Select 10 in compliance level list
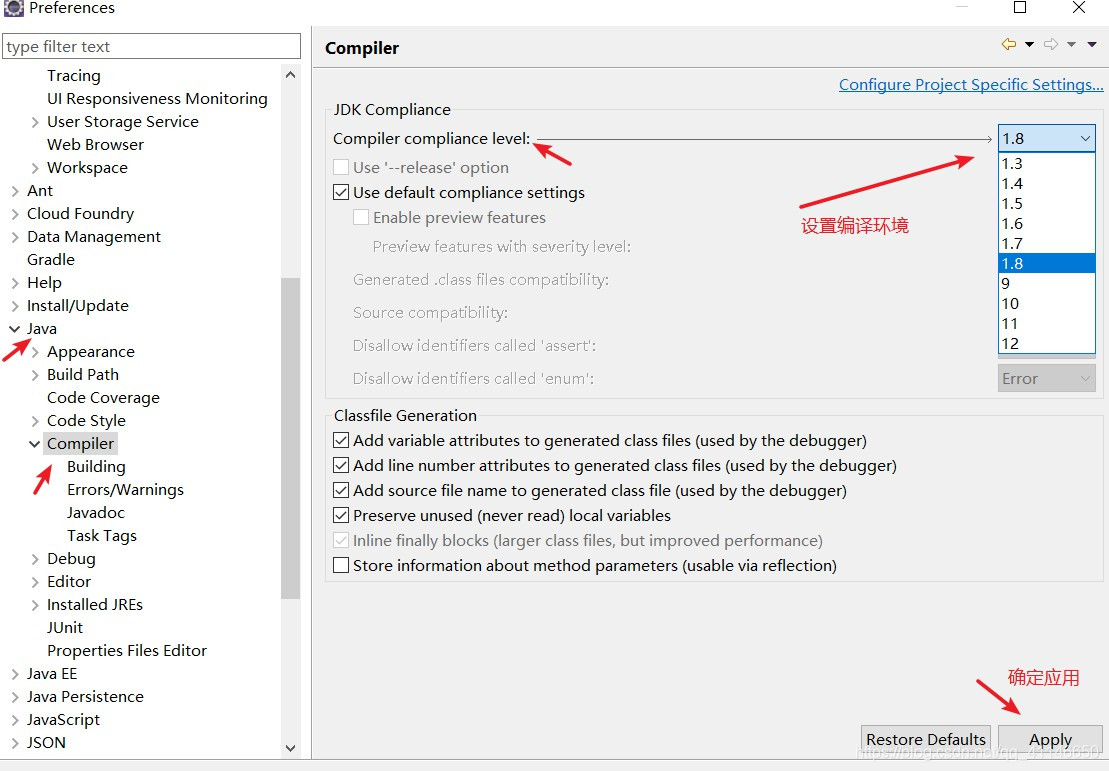The width and height of the screenshot is (1109, 771). [x=1047, y=303]
